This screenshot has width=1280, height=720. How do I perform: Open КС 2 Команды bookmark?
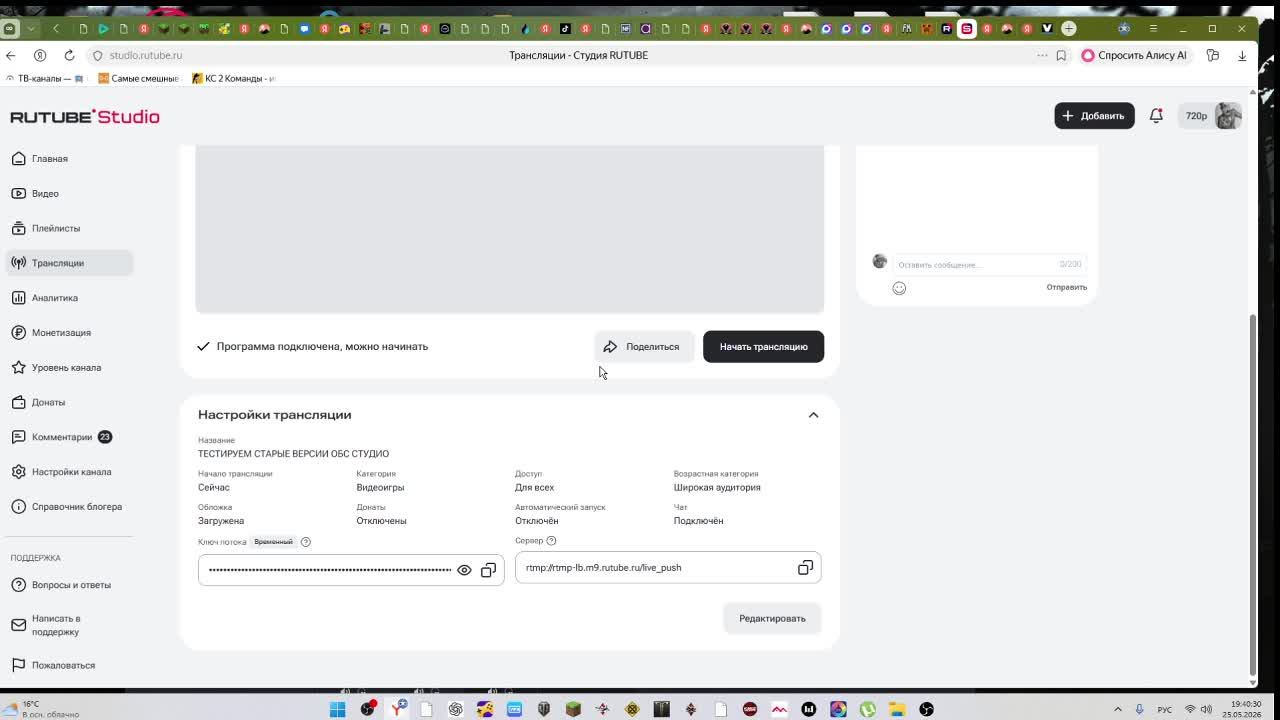coord(233,78)
